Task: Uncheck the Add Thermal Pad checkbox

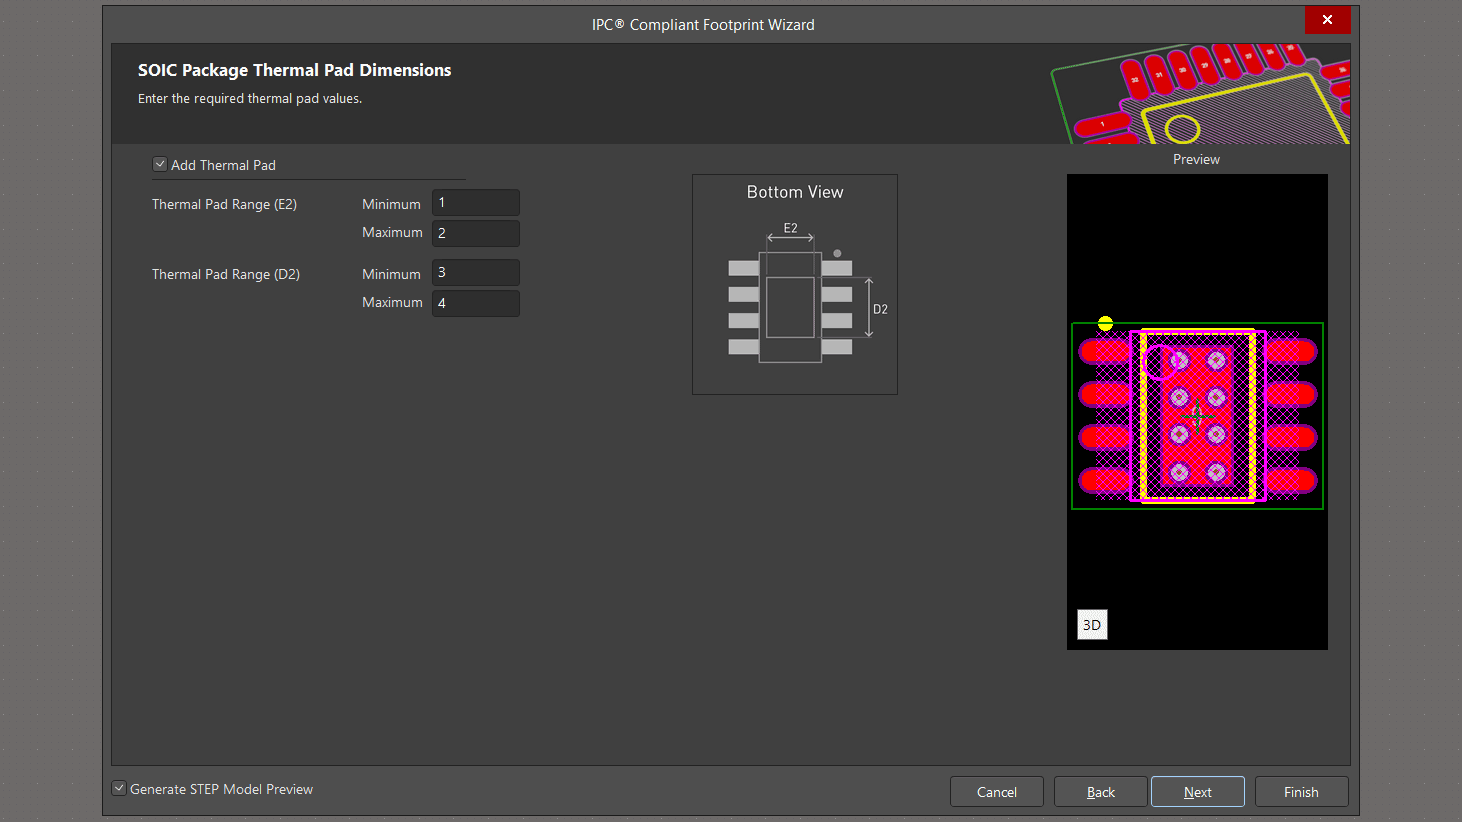Action: click(160, 164)
